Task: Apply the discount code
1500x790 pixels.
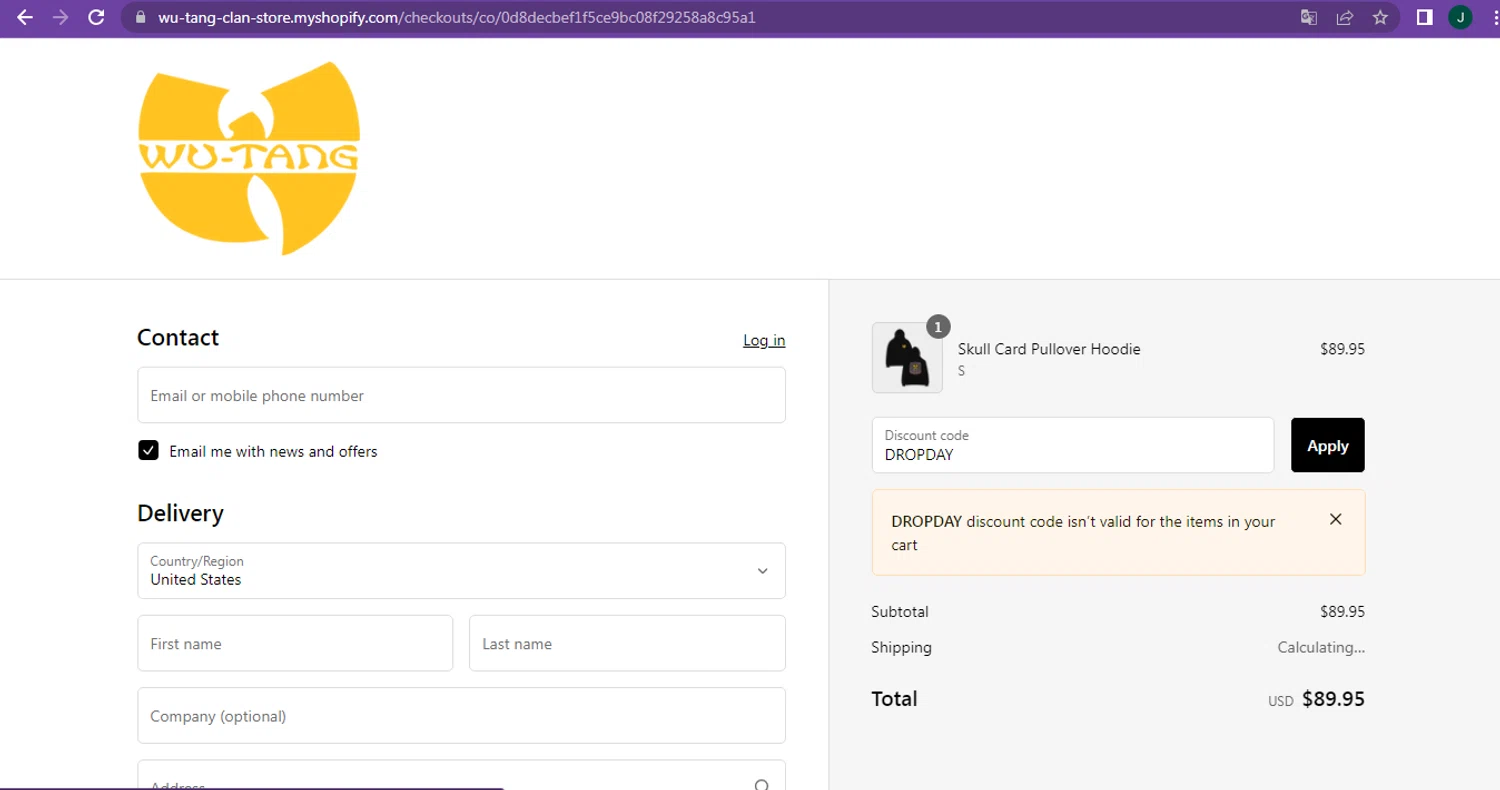Action: (x=1328, y=445)
